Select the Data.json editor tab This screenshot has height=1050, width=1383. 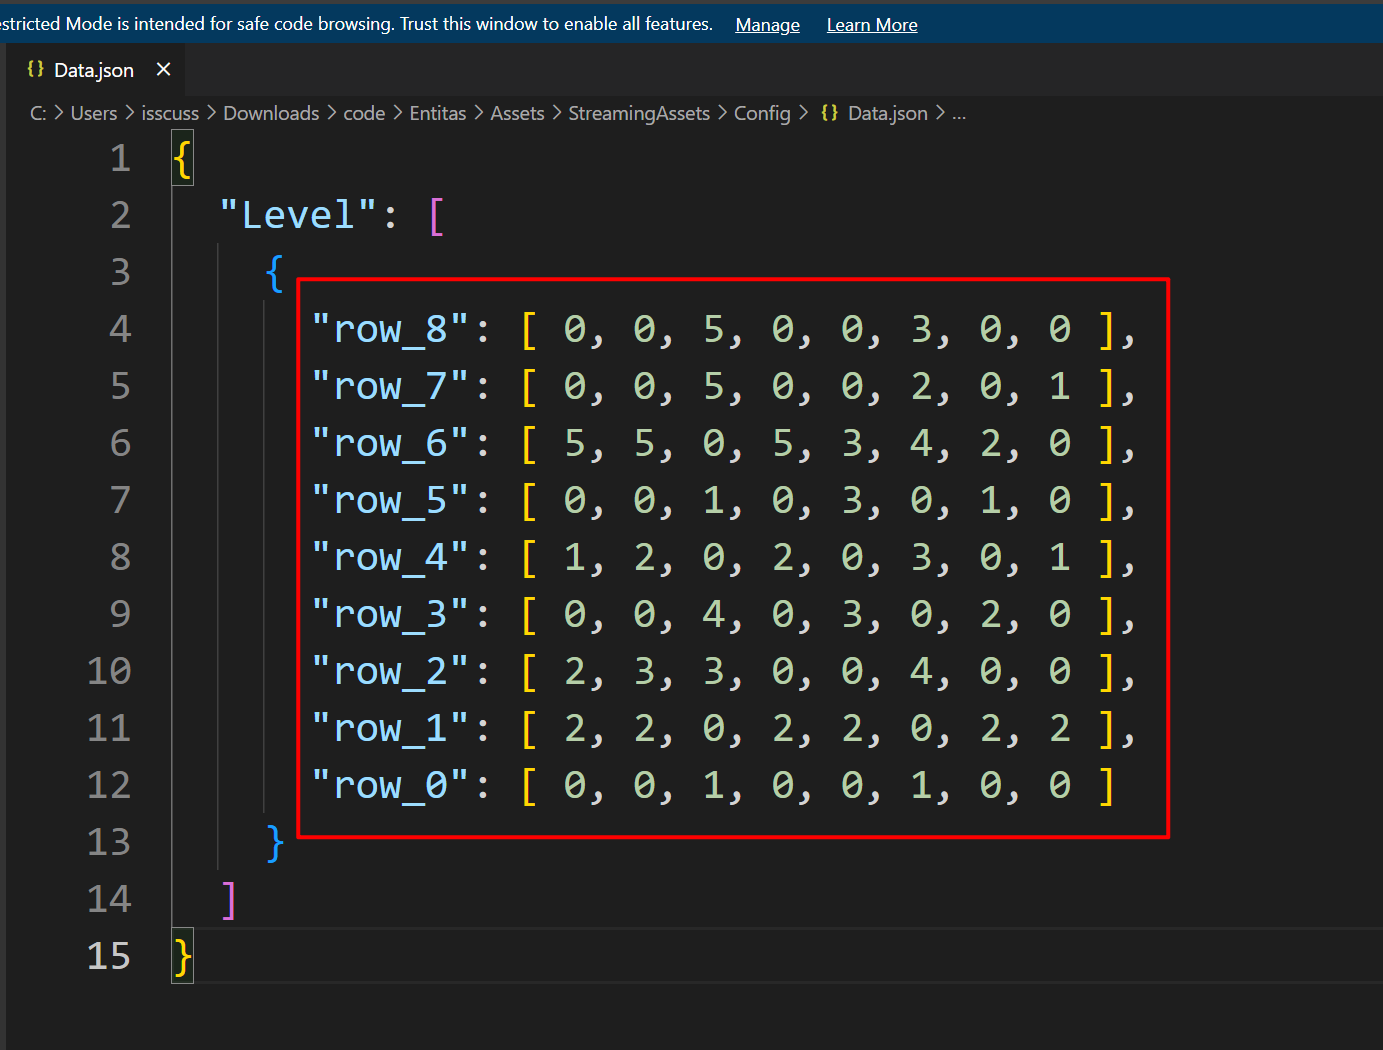tap(94, 70)
